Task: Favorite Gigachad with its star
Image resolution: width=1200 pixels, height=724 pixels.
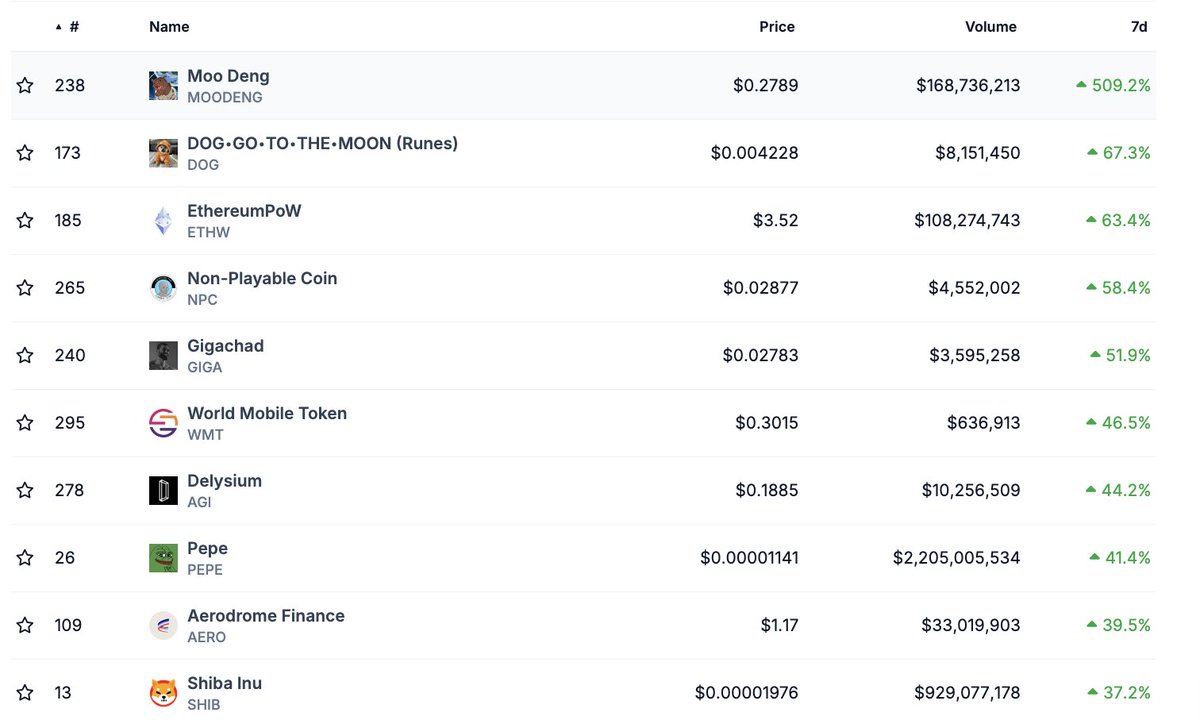Action: (x=25, y=356)
